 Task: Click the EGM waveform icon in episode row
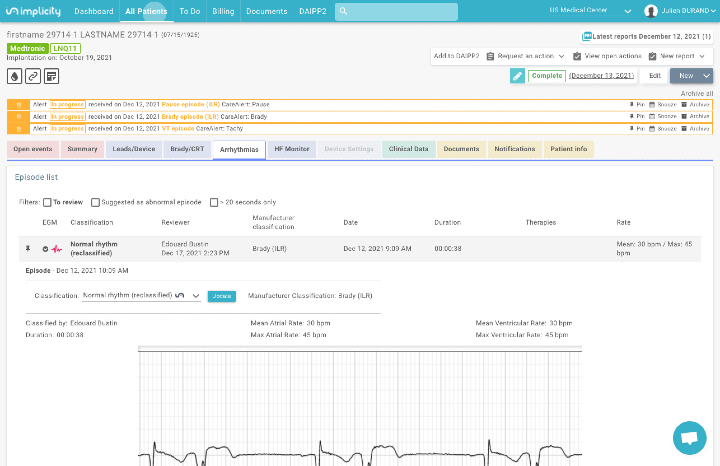click(x=57, y=249)
